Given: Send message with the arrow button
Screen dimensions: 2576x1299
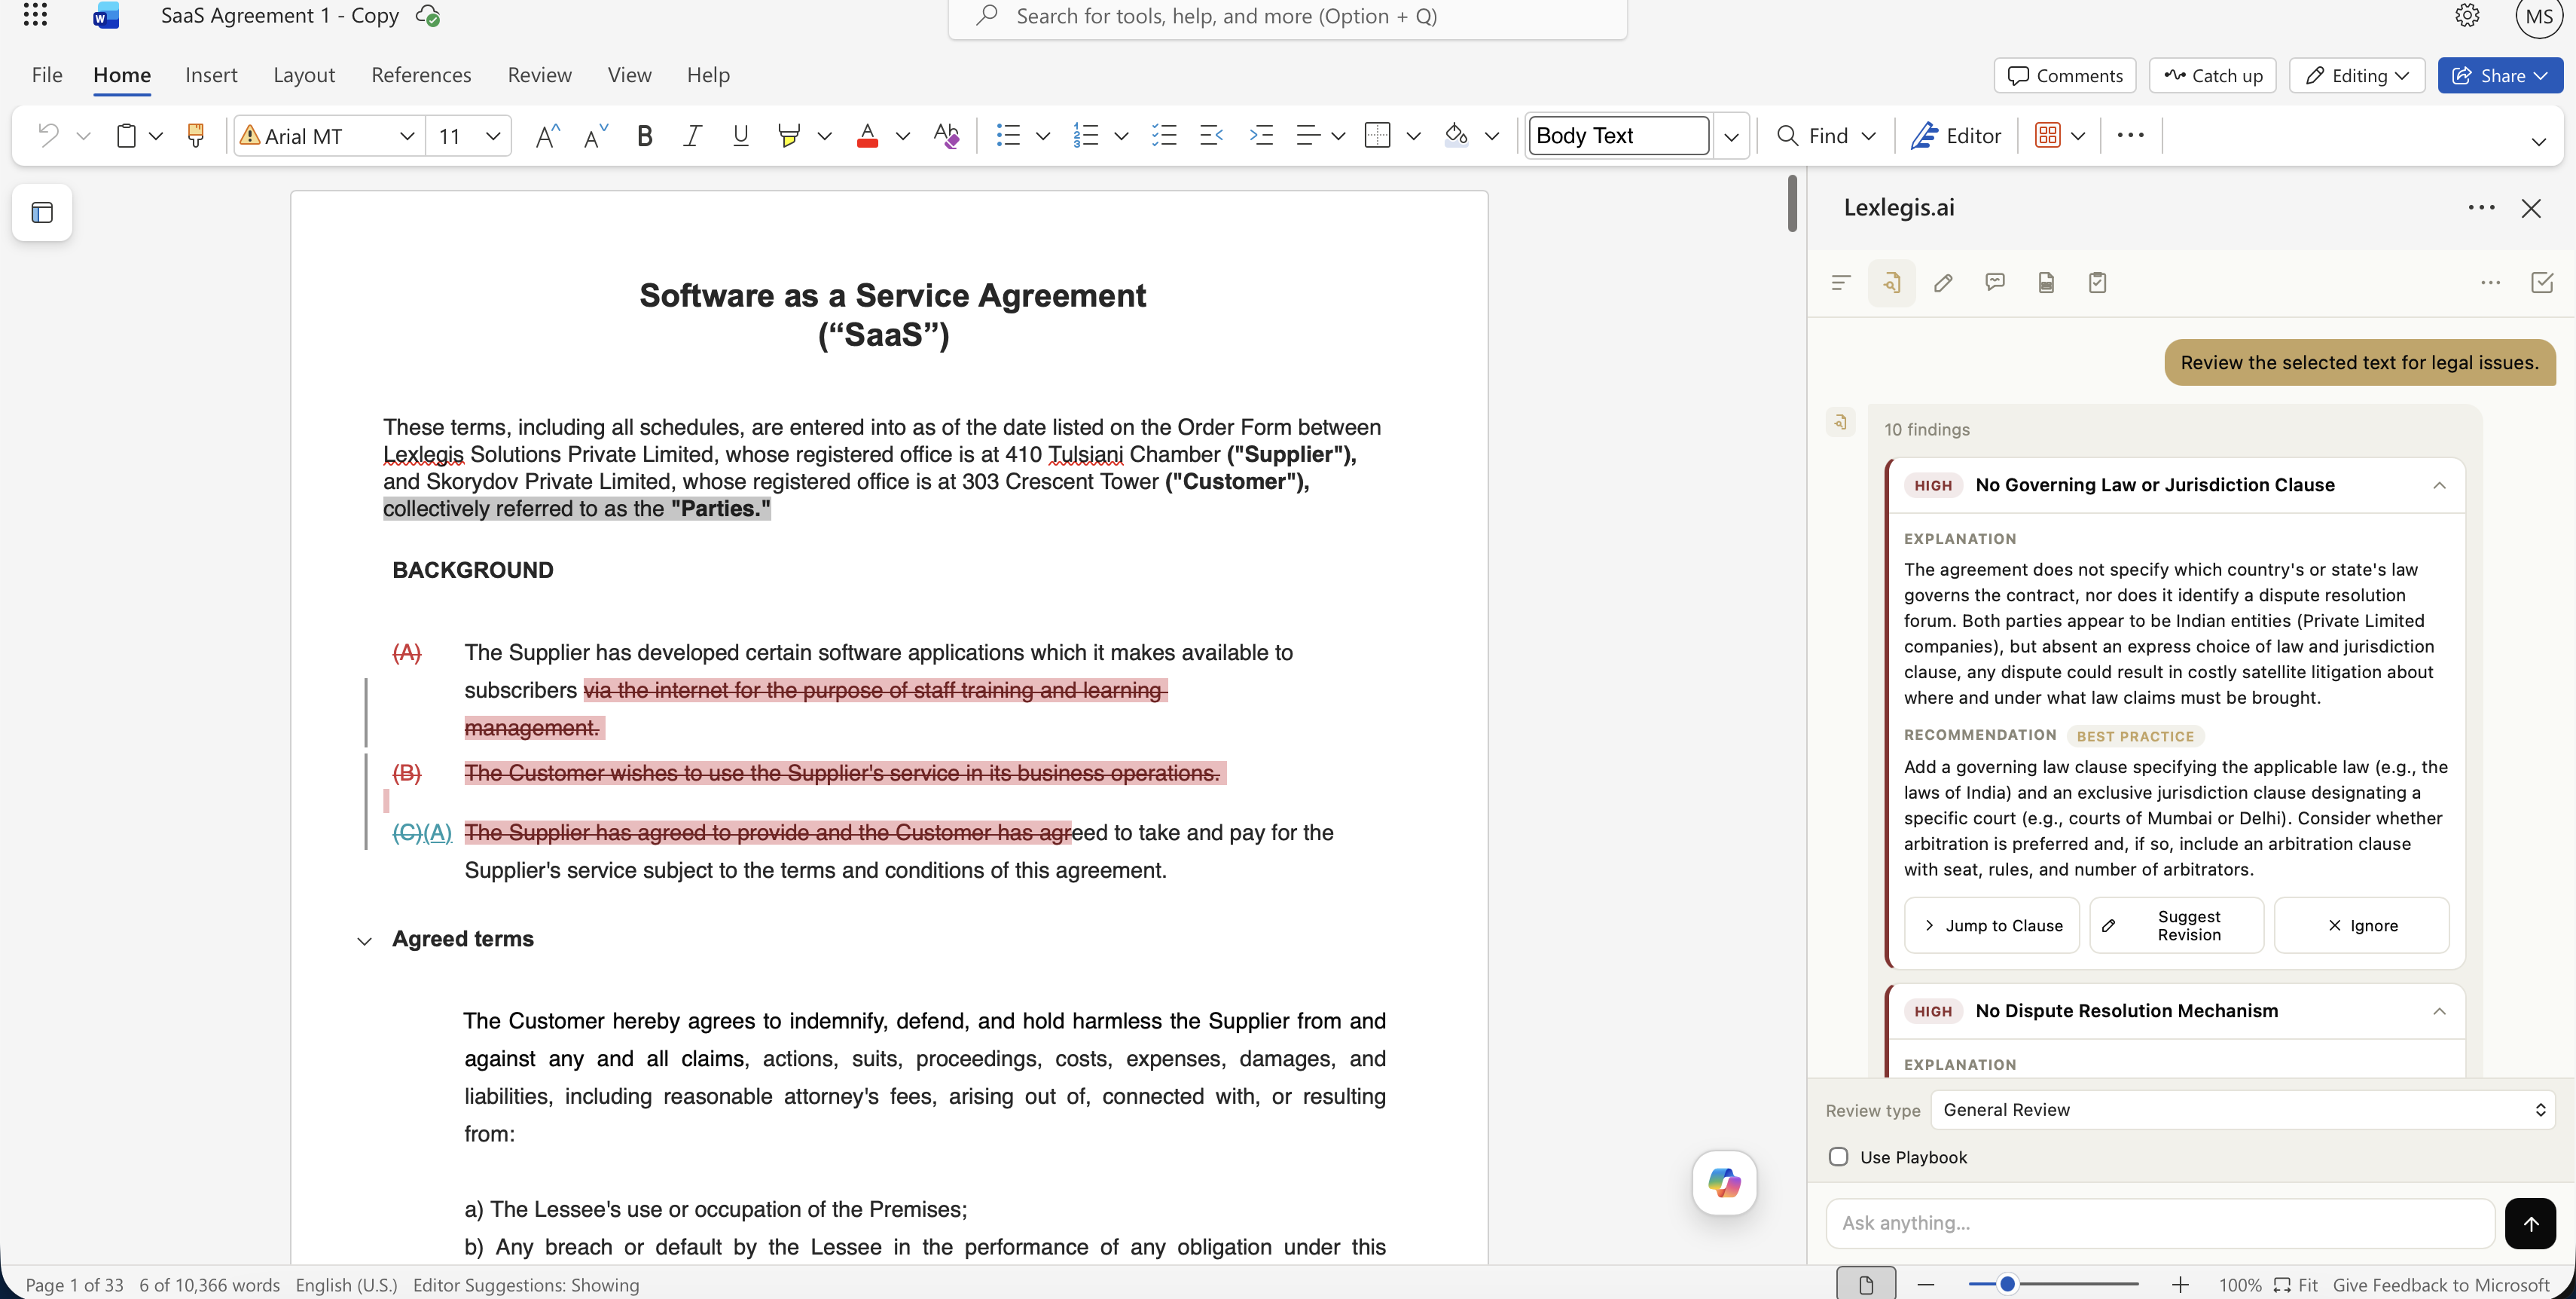Looking at the screenshot, I should [x=2530, y=1223].
